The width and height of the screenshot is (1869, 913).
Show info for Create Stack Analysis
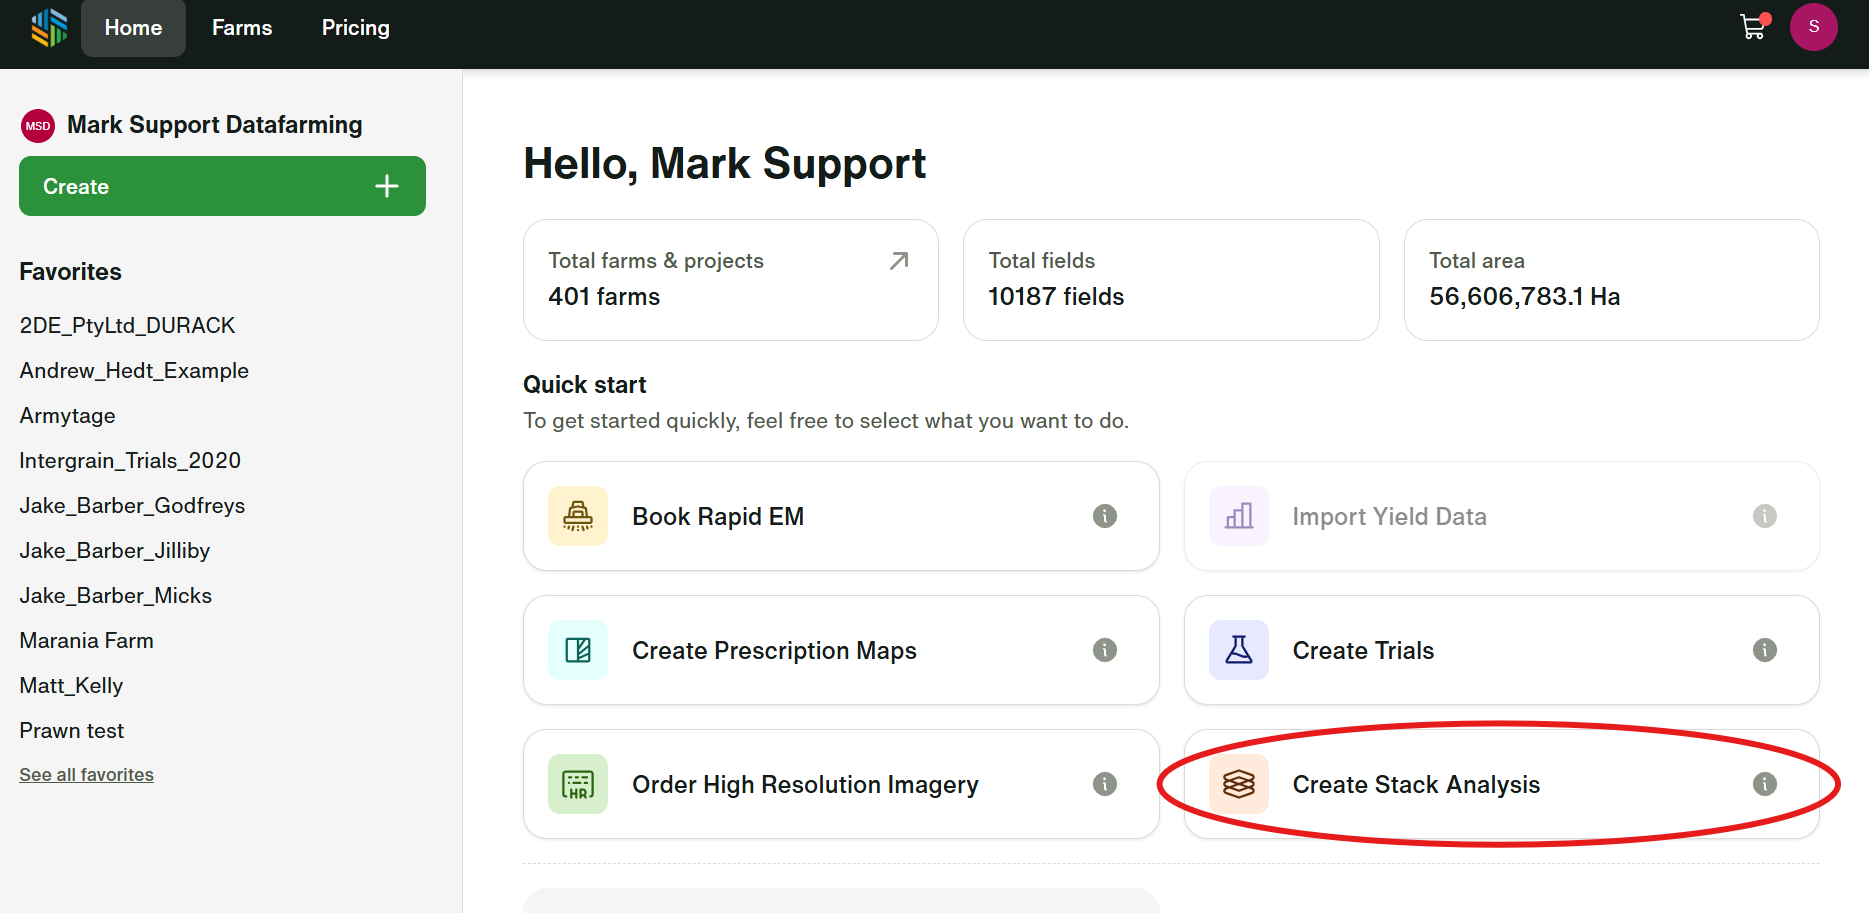[x=1764, y=784]
